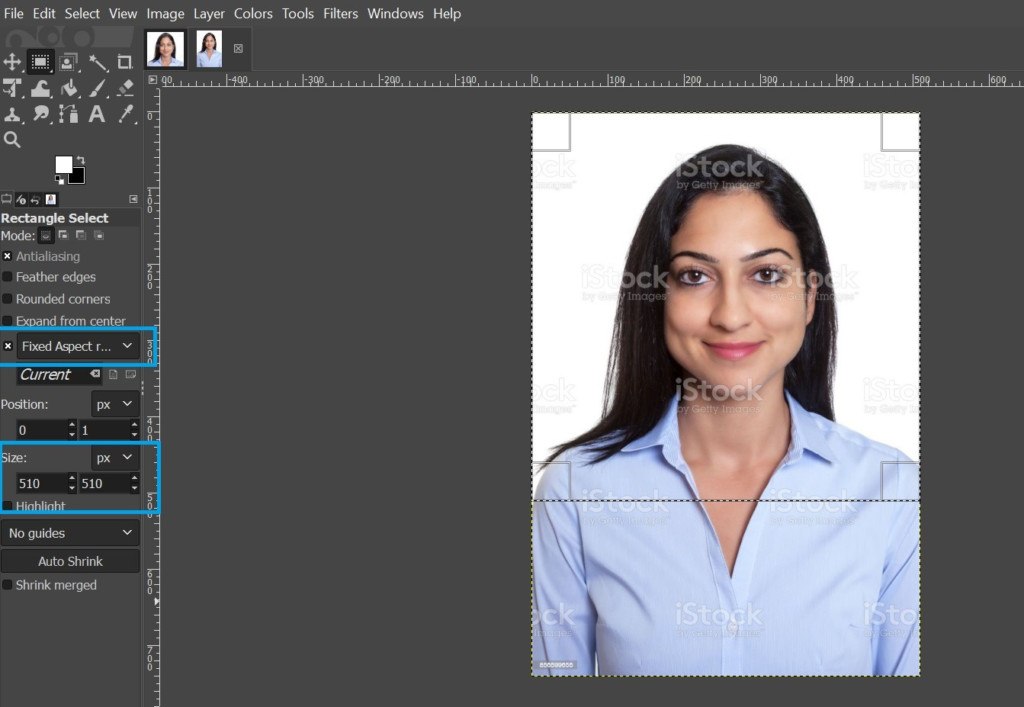Click the Size width input field
The height and width of the screenshot is (707, 1024).
(x=37, y=483)
